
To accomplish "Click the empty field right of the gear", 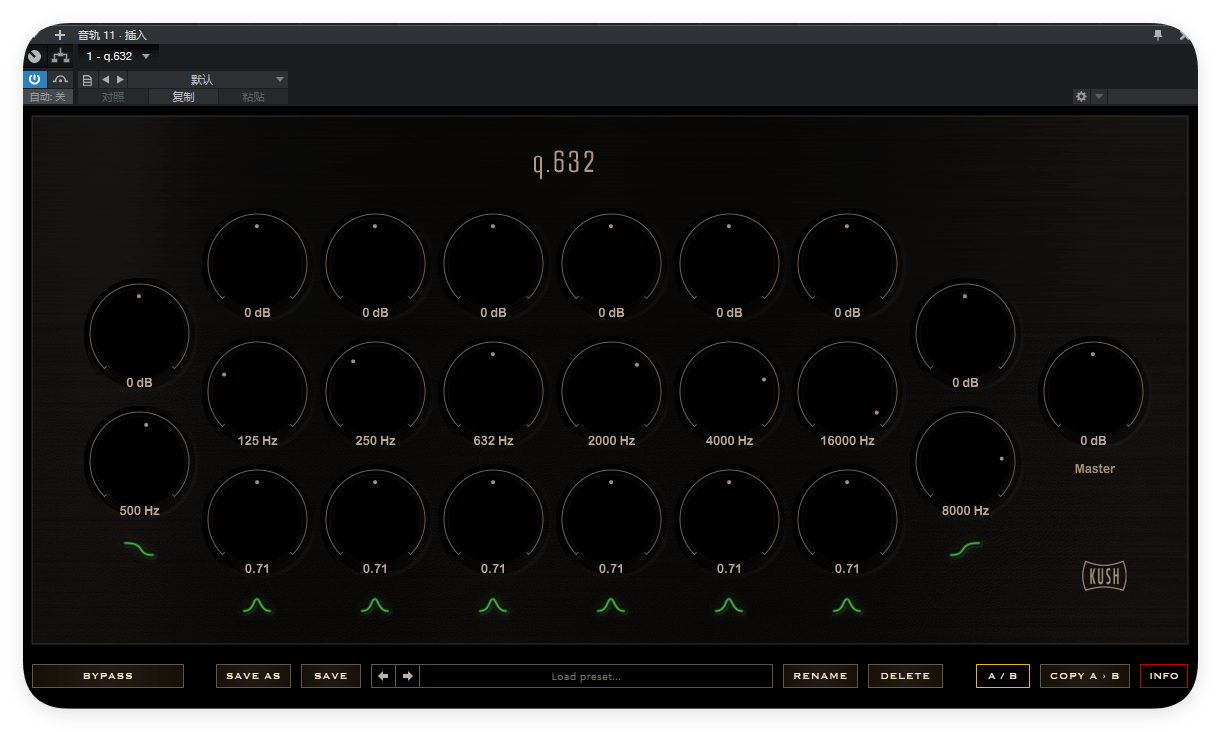I will point(1152,97).
